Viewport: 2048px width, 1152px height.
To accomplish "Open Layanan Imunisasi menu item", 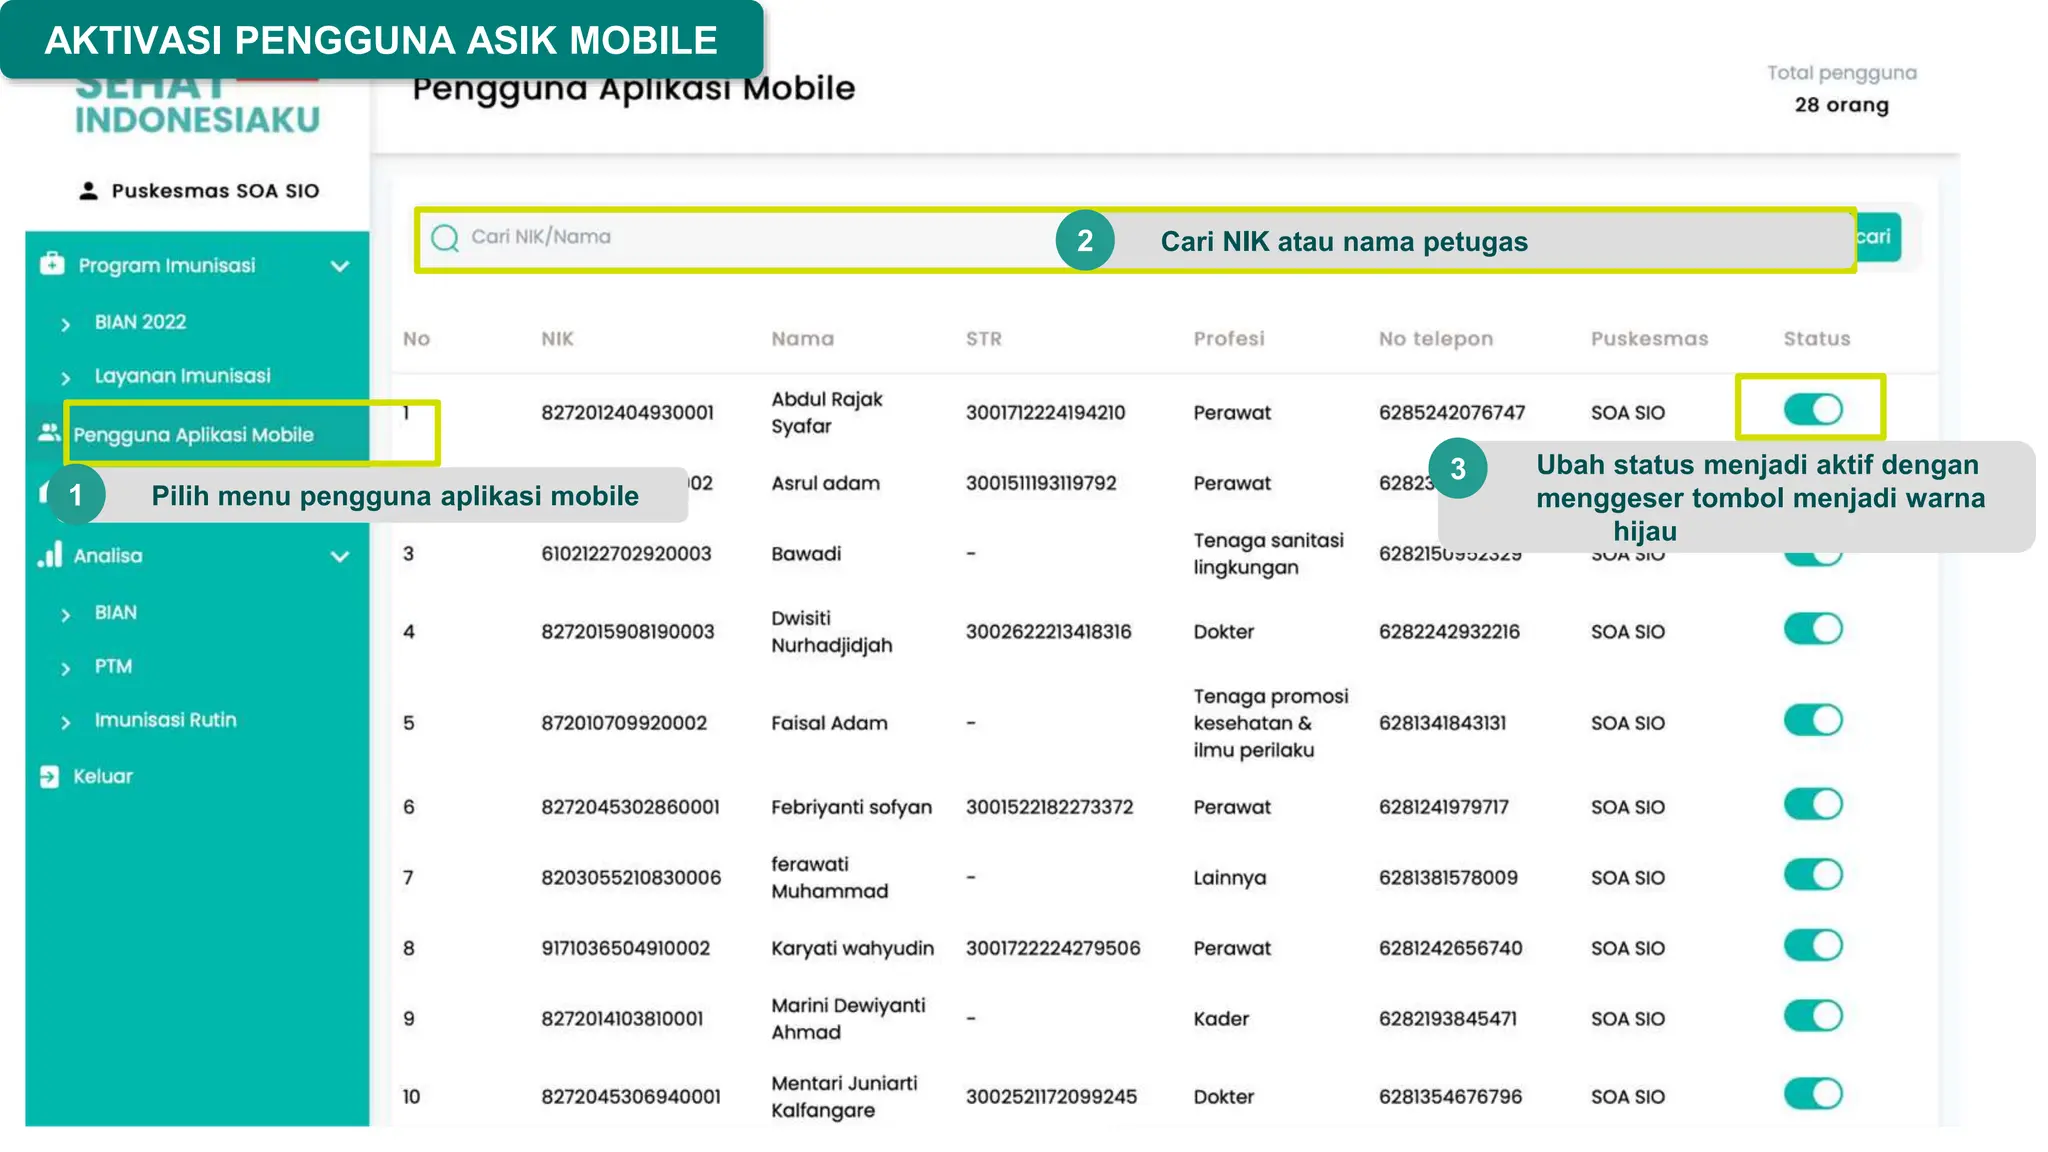I will click(x=182, y=376).
